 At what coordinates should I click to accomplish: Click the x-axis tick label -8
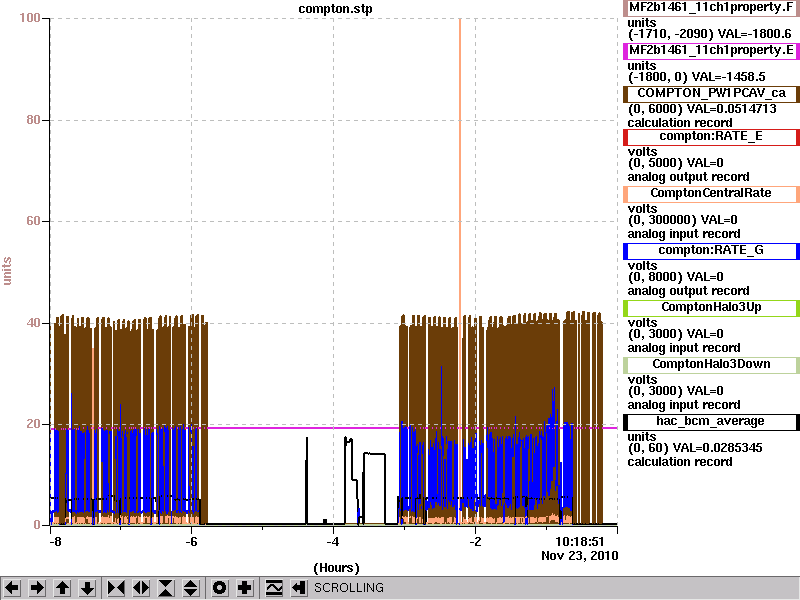(x=55, y=542)
